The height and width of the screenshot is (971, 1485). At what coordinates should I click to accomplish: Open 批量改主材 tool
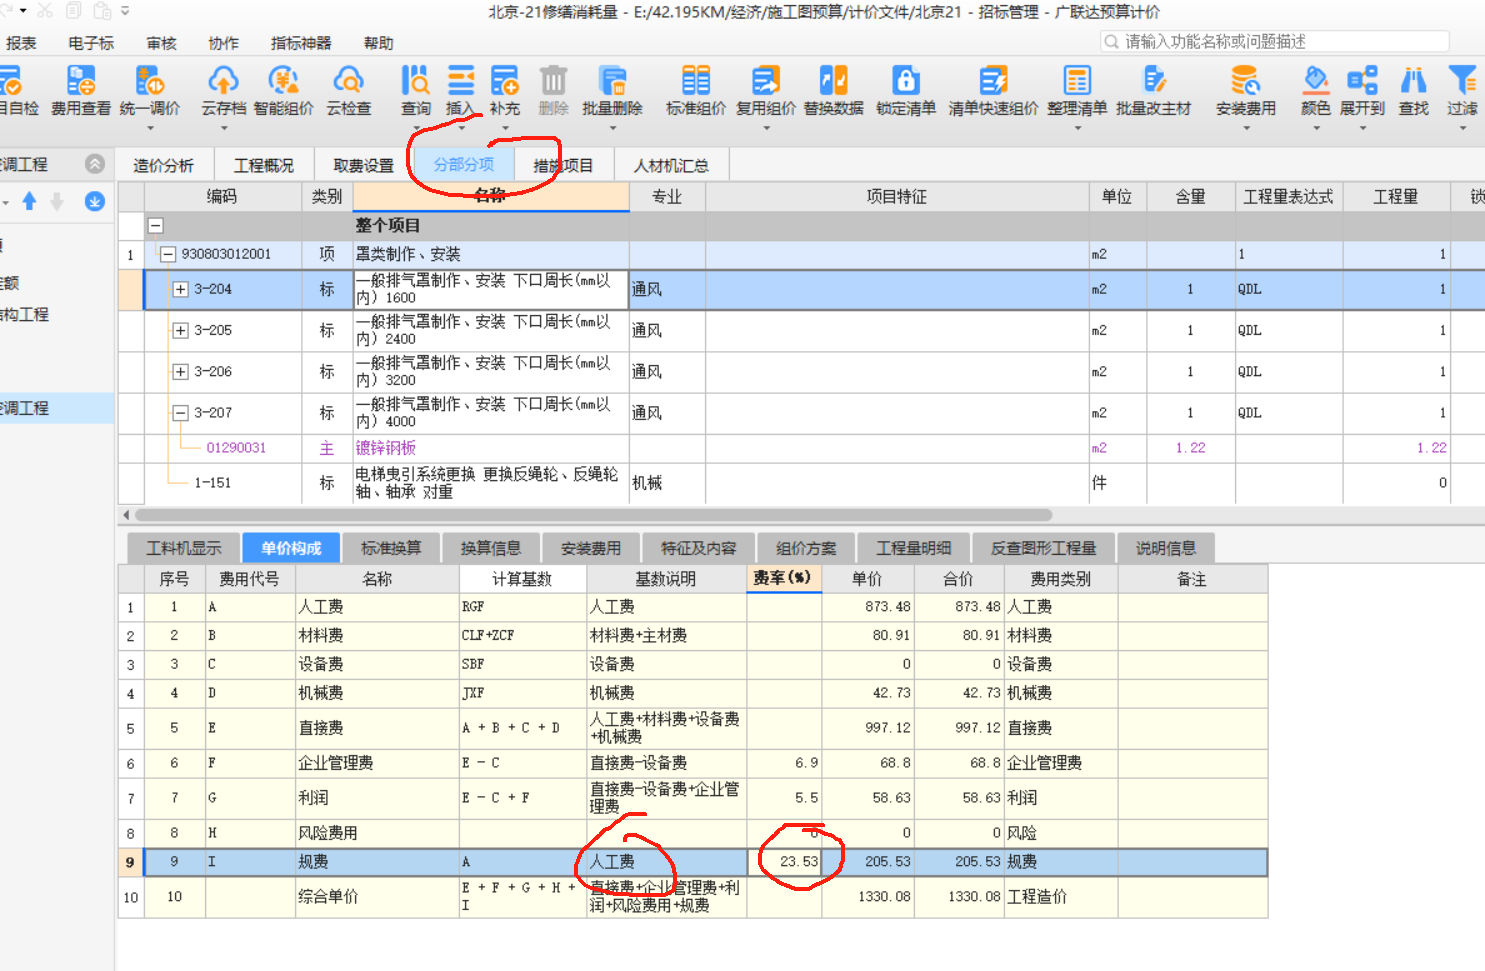point(1154,90)
